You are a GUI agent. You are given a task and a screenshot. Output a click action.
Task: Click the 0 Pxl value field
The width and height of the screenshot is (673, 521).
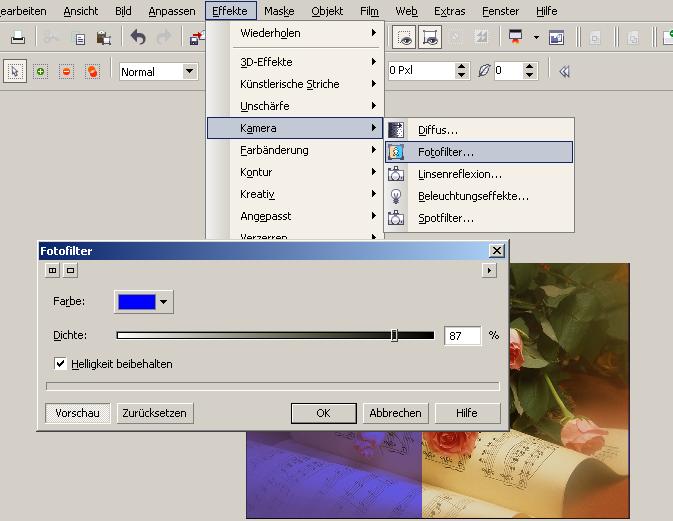point(421,70)
